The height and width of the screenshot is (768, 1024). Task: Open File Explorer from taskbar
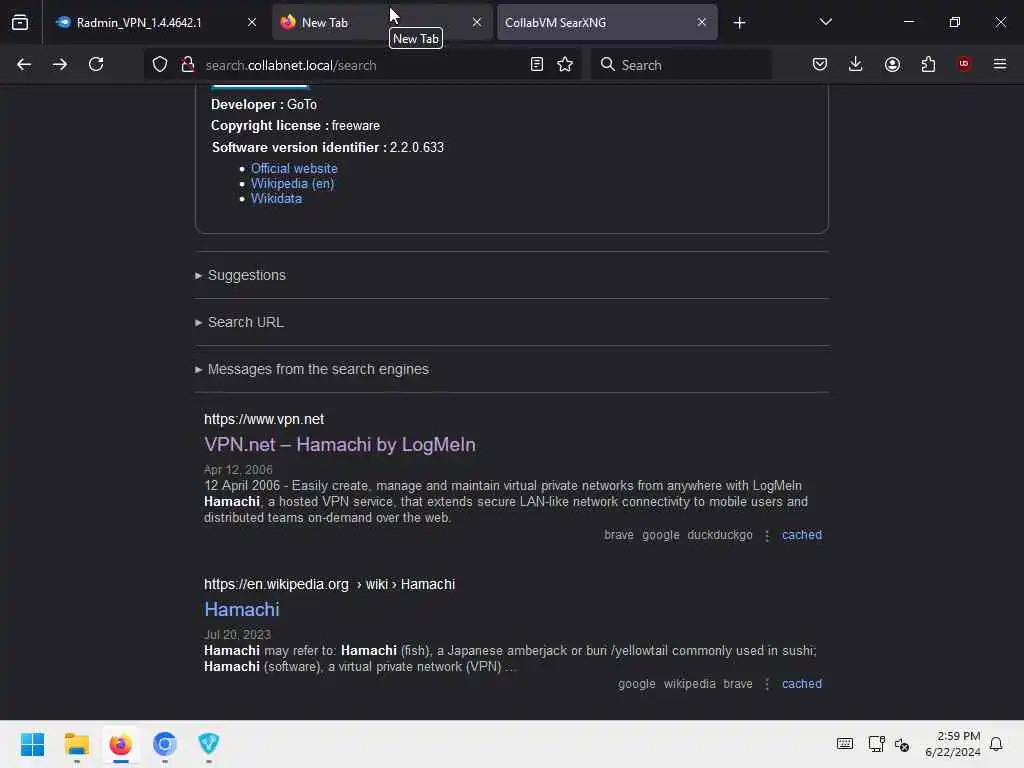coord(76,744)
